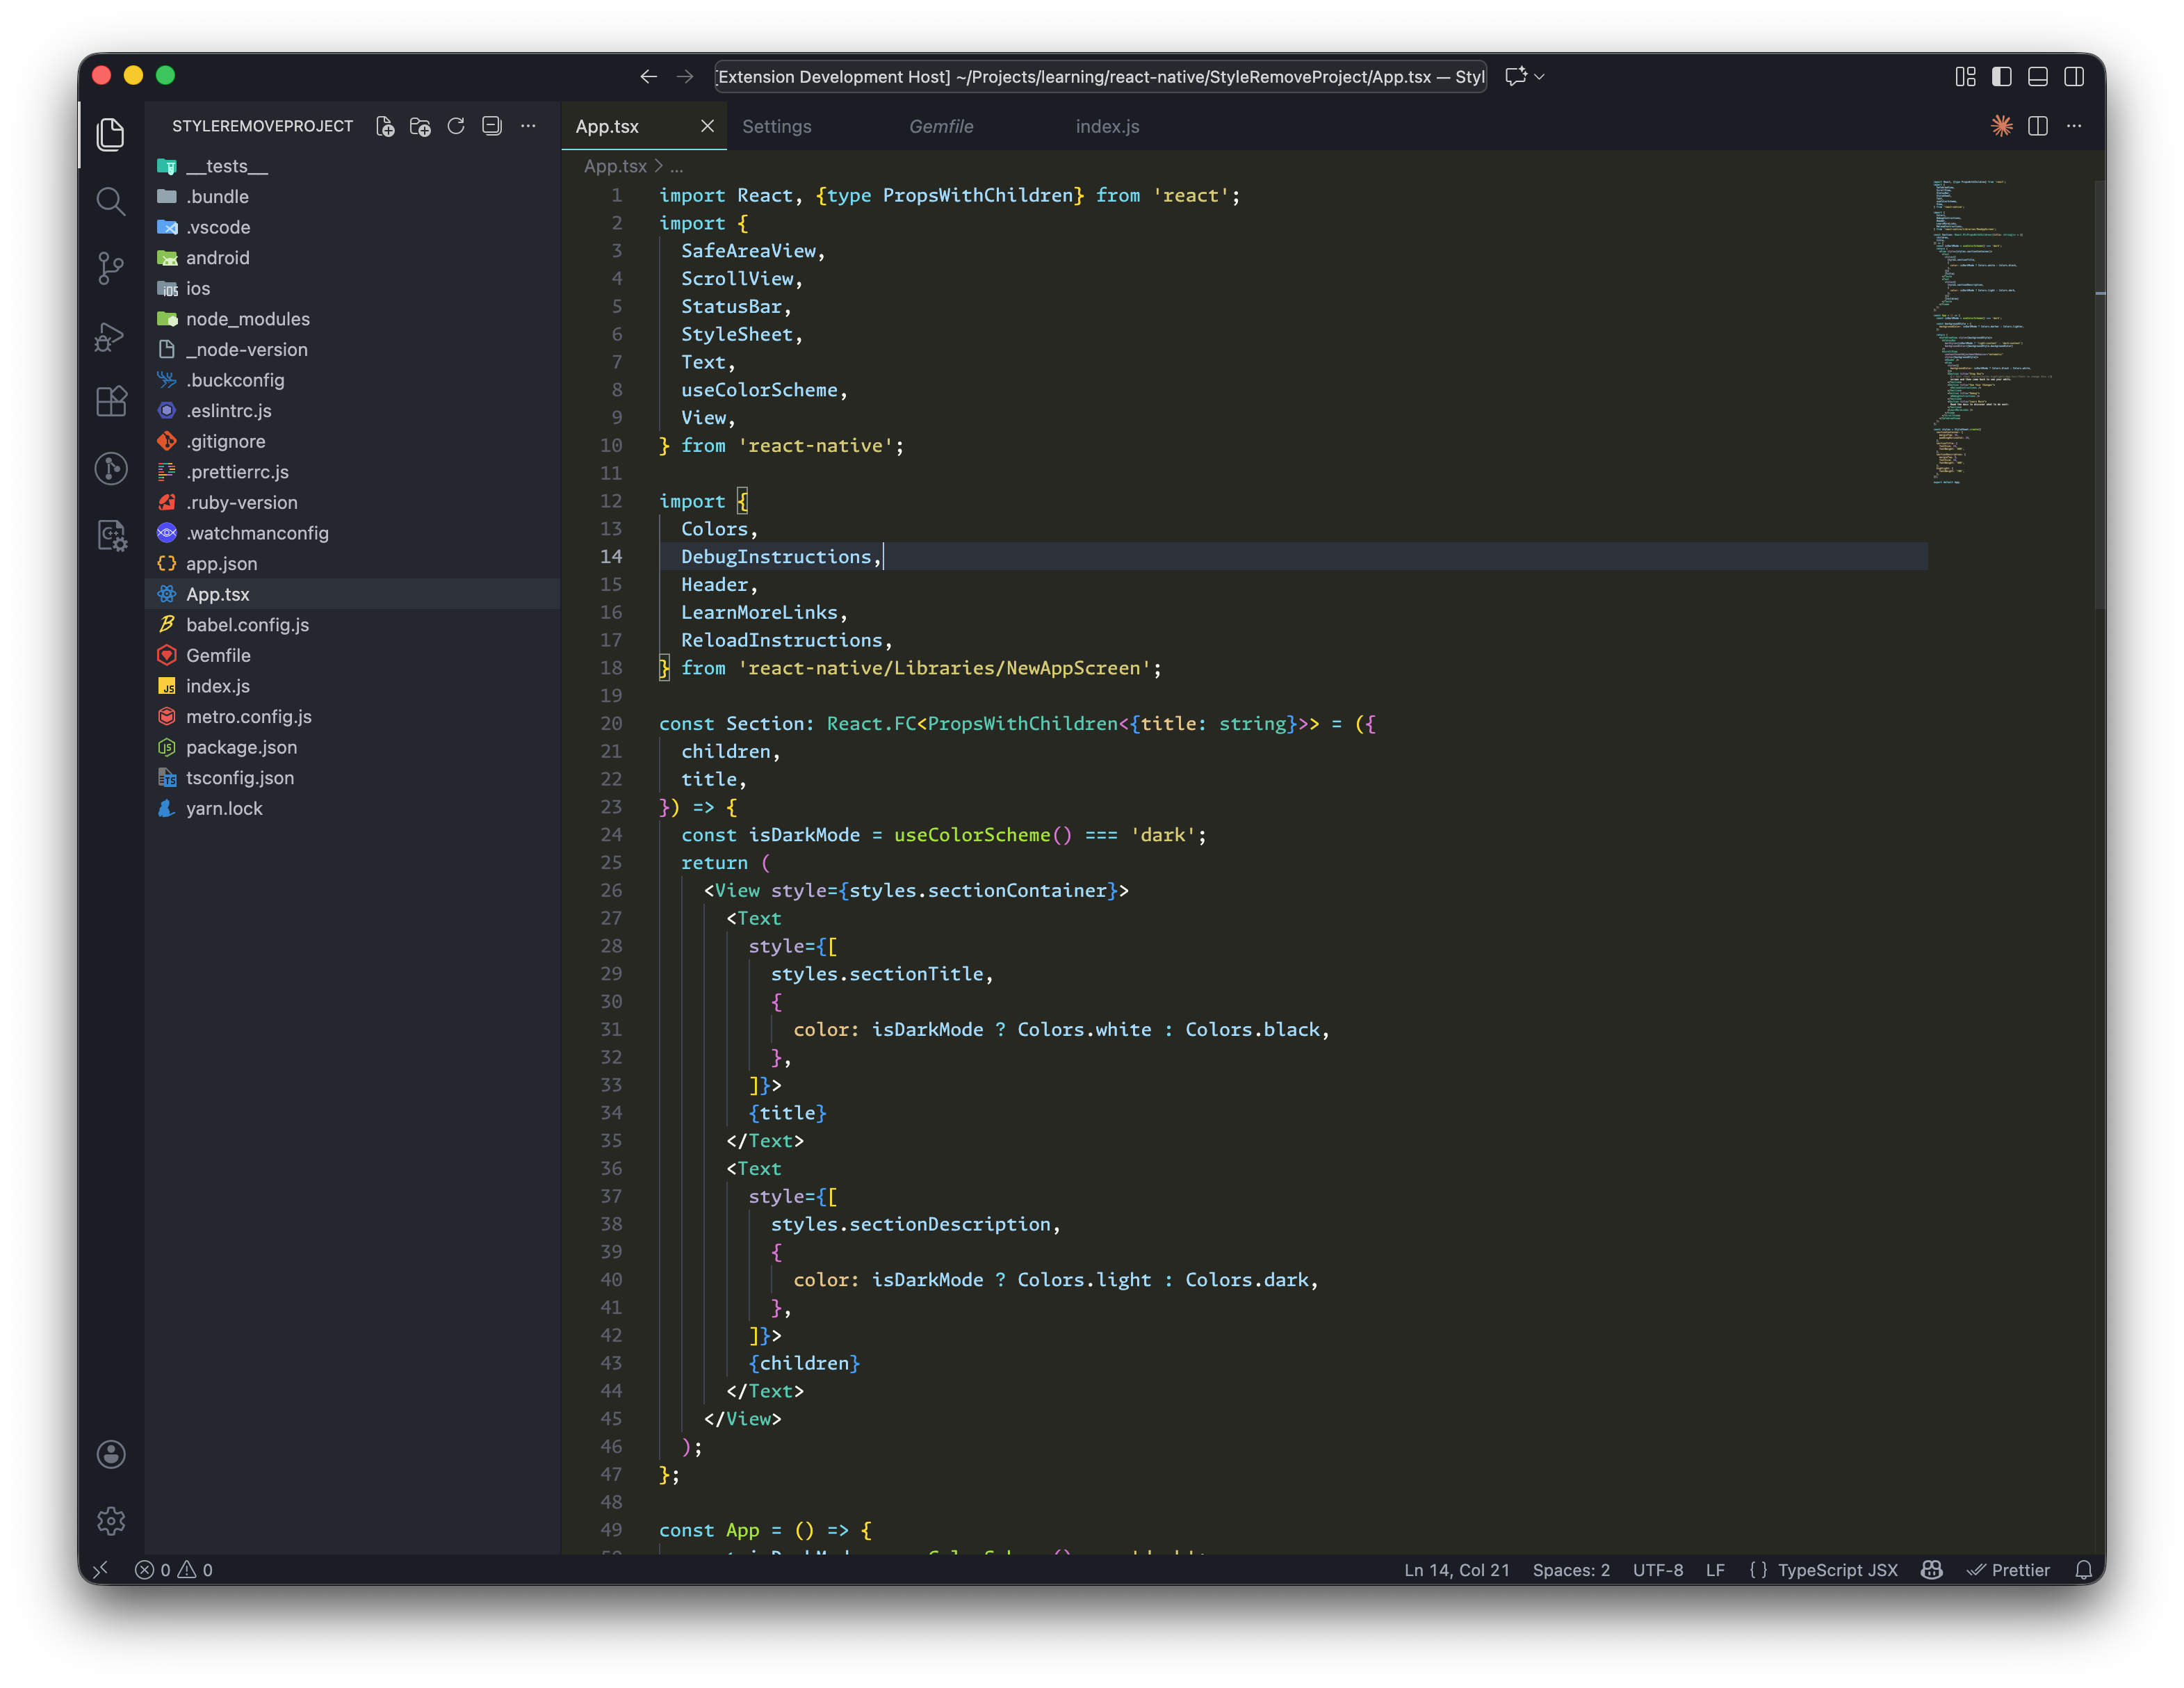Viewport: 2184px width, 1688px height.
Task: Toggle the primary side bar visibility
Action: (2001, 77)
